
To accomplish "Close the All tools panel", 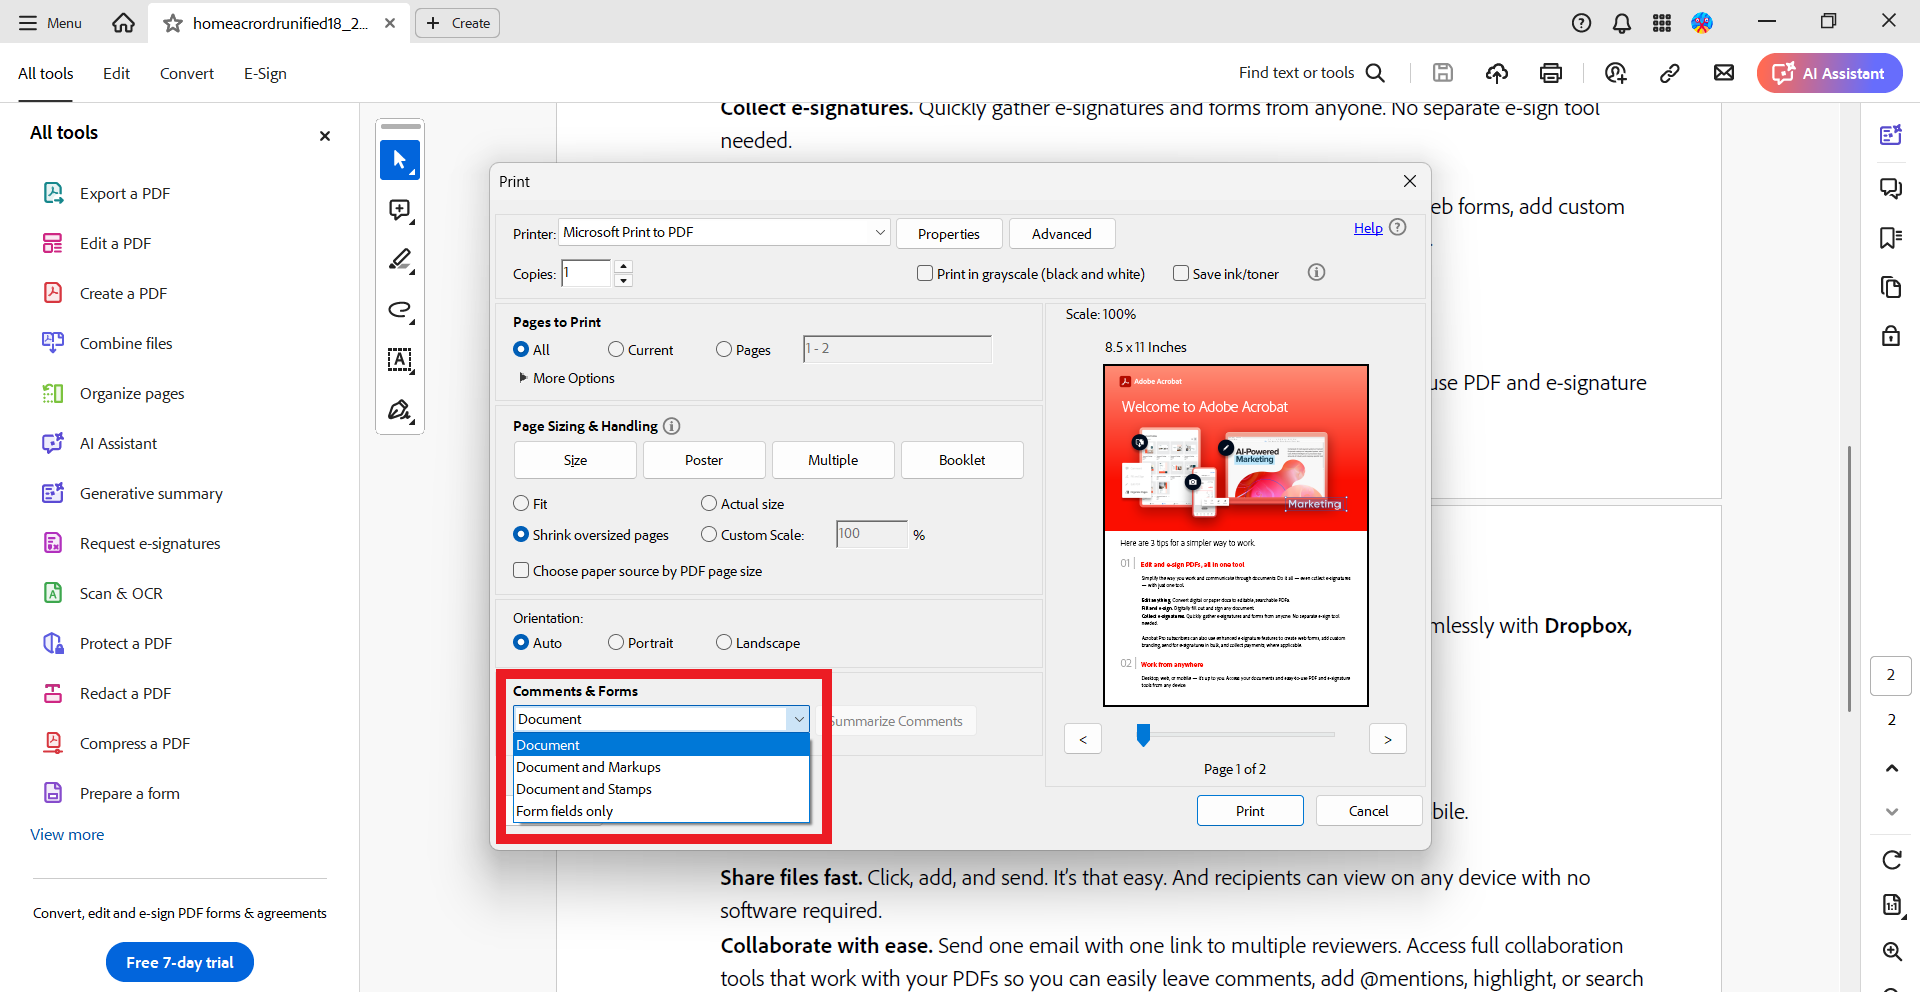I will coord(325,136).
